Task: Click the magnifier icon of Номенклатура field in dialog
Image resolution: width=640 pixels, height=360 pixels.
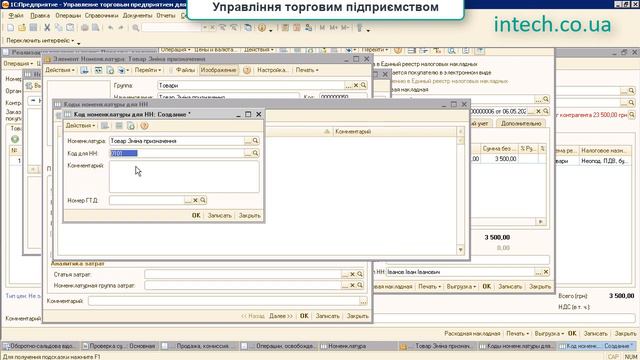Action: click(255, 141)
